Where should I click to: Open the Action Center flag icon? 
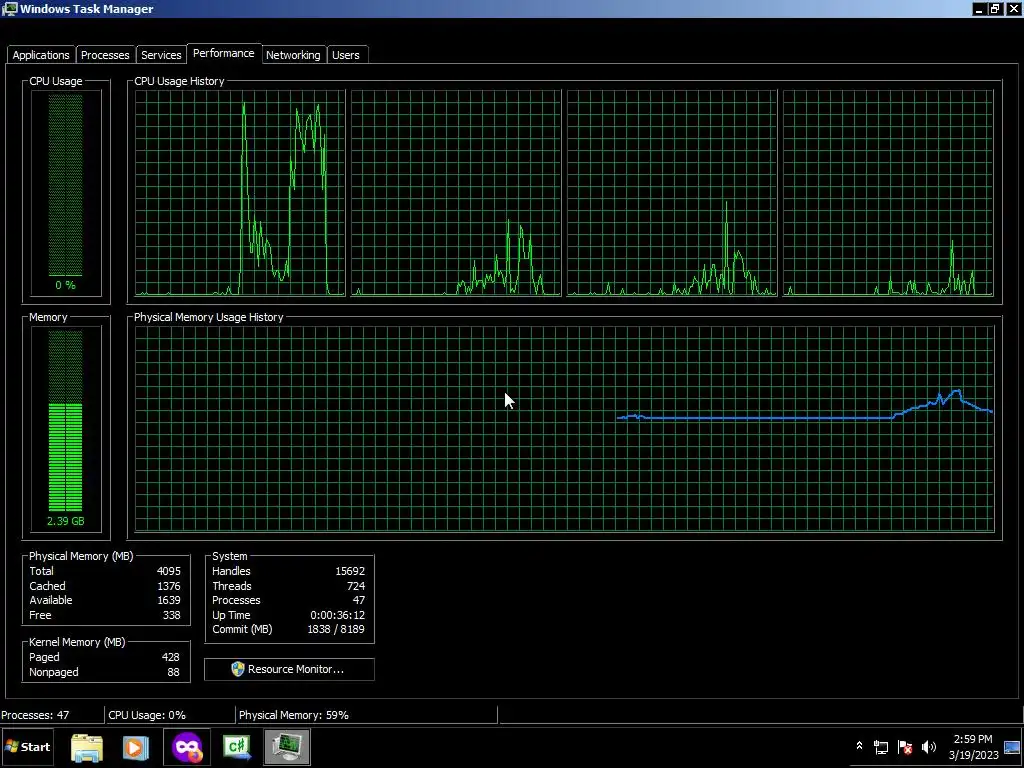tap(905, 746)
